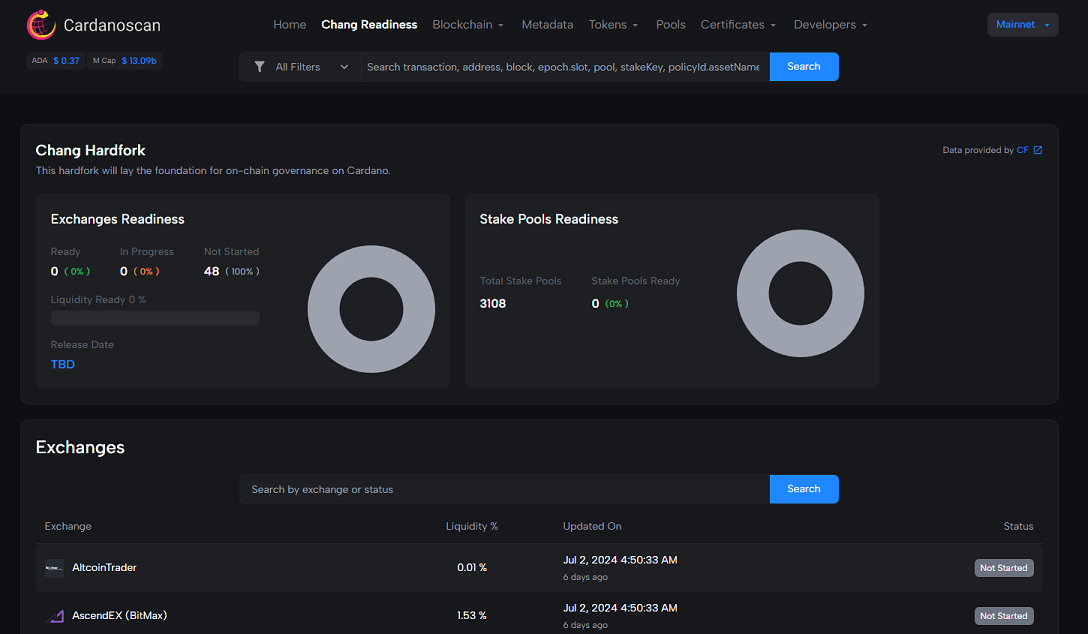Open the Metadata page
This screenshot has height=634, width=1088.
[x=547, y=25]
